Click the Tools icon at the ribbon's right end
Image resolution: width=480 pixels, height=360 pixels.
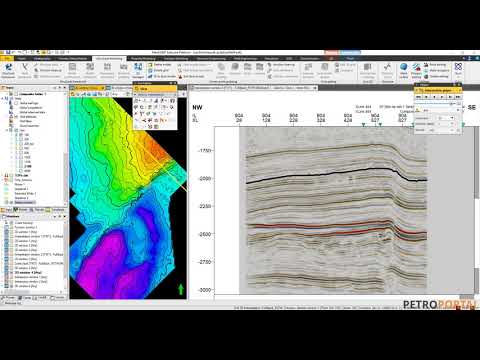pos(458,69)
